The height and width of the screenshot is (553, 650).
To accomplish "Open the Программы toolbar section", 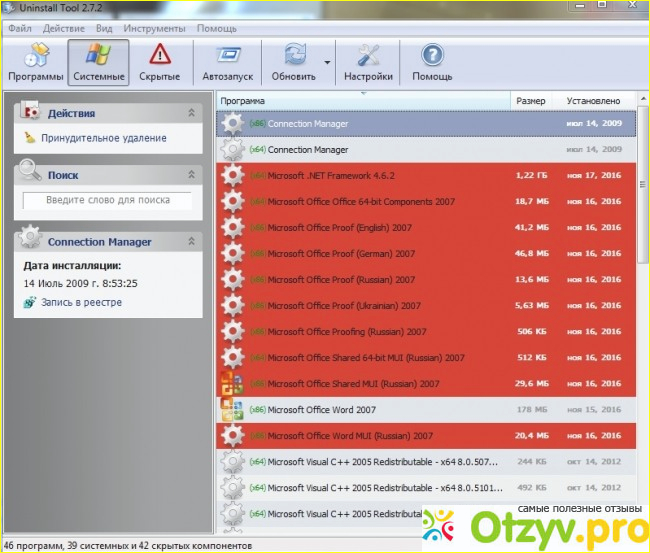I will click(x=36, y=62).
